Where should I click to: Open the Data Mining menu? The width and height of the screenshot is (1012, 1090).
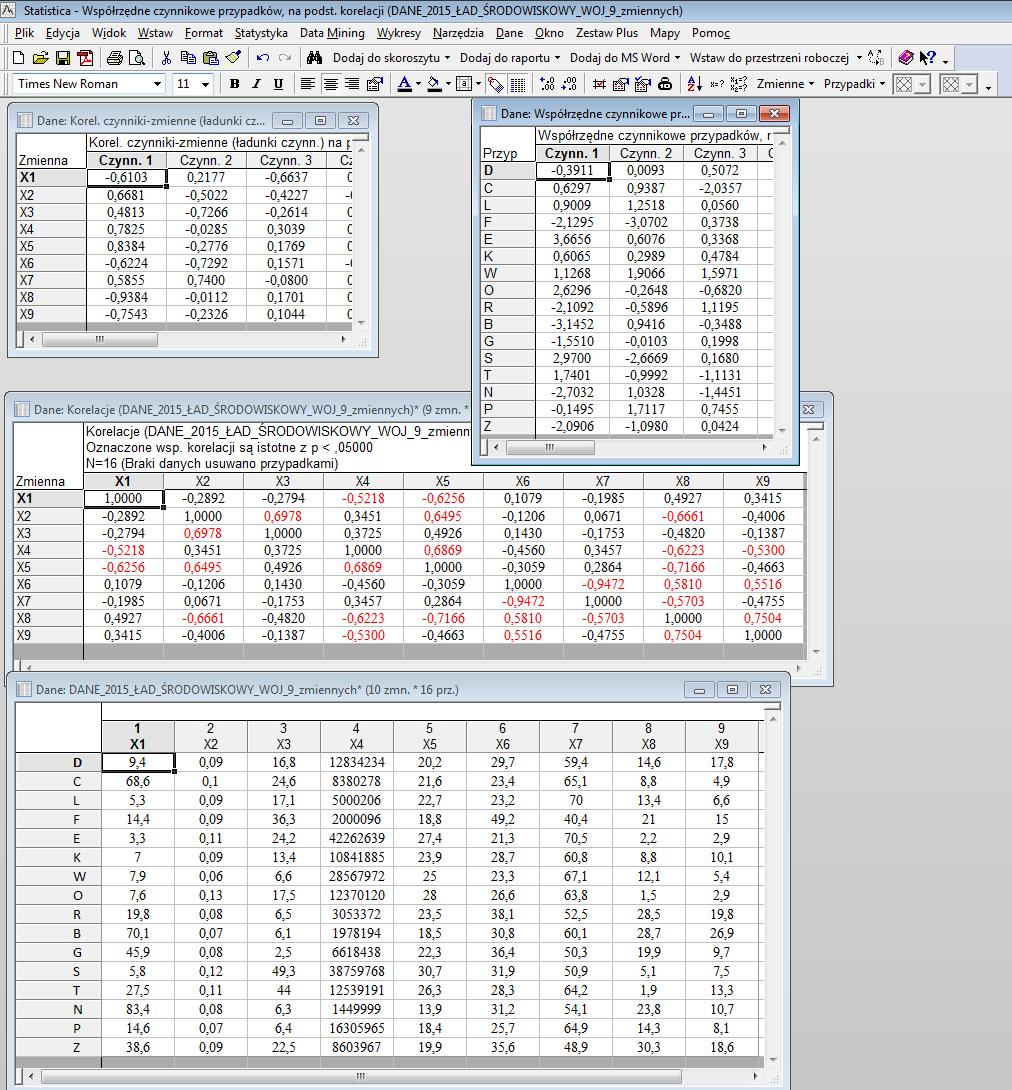tap(332, 33)
